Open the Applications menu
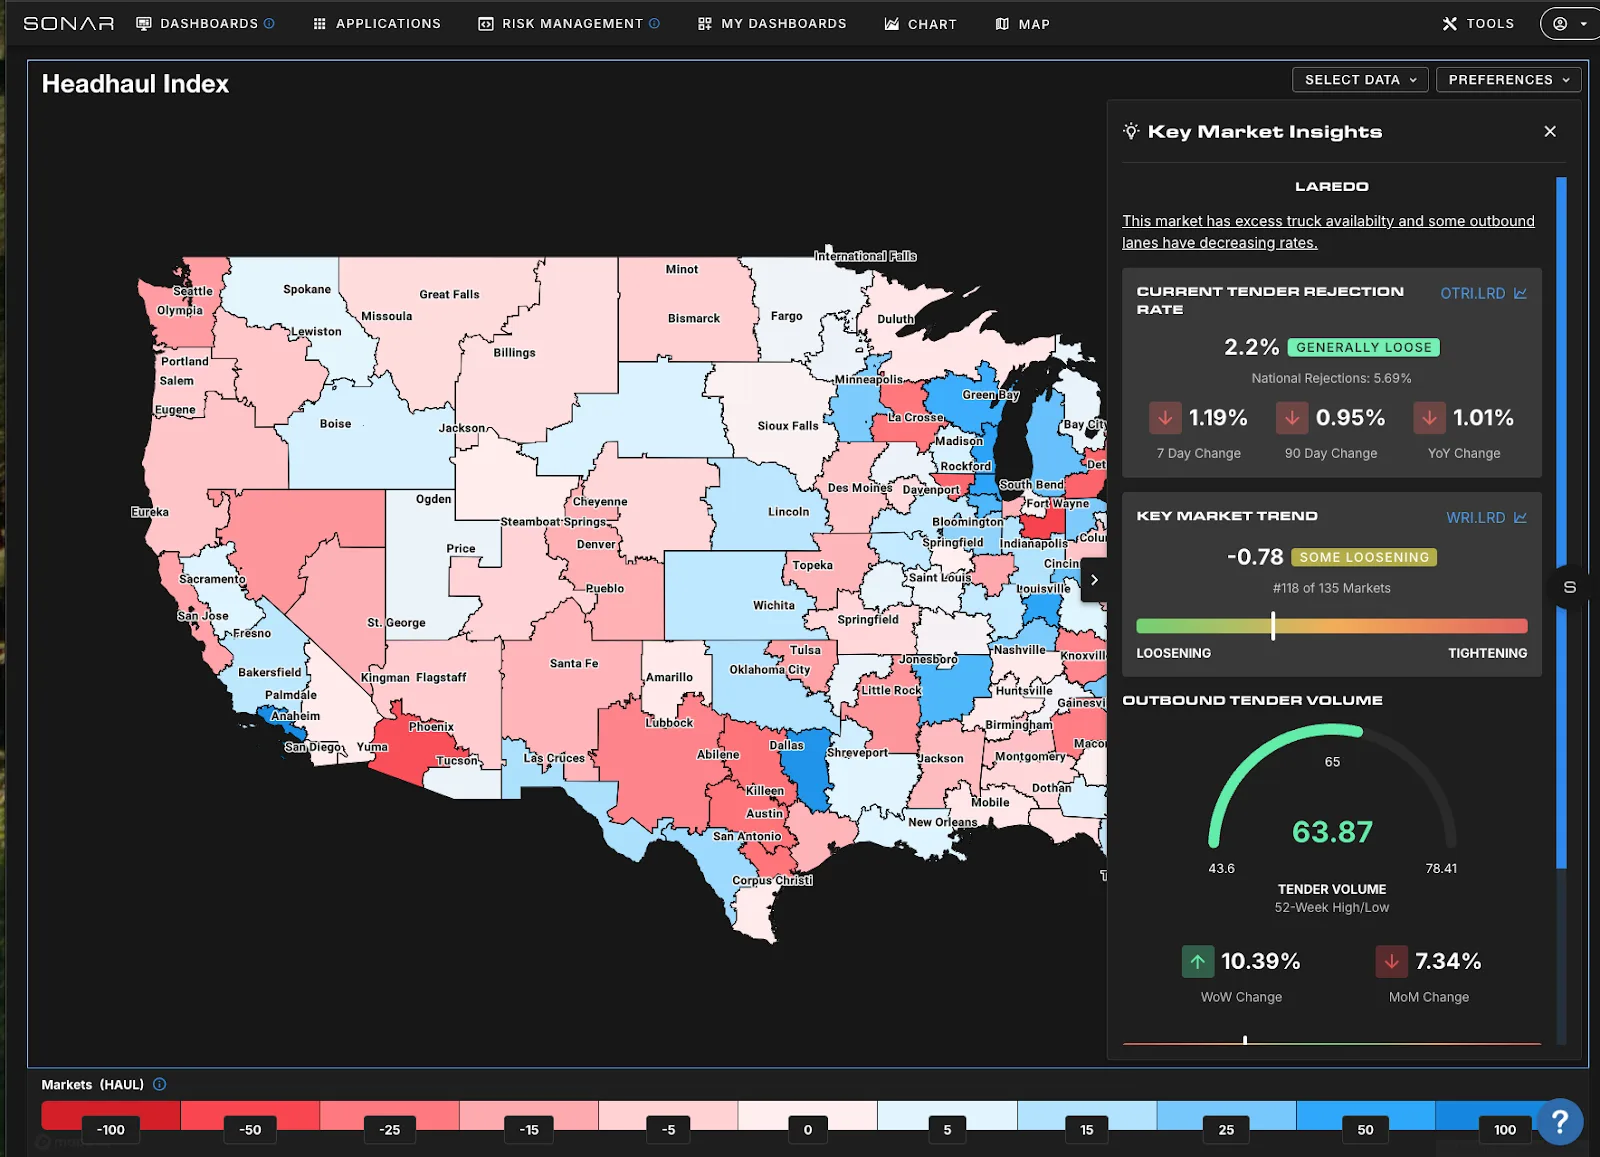Screen dimensions: 1600x1157 coord(377,24)
